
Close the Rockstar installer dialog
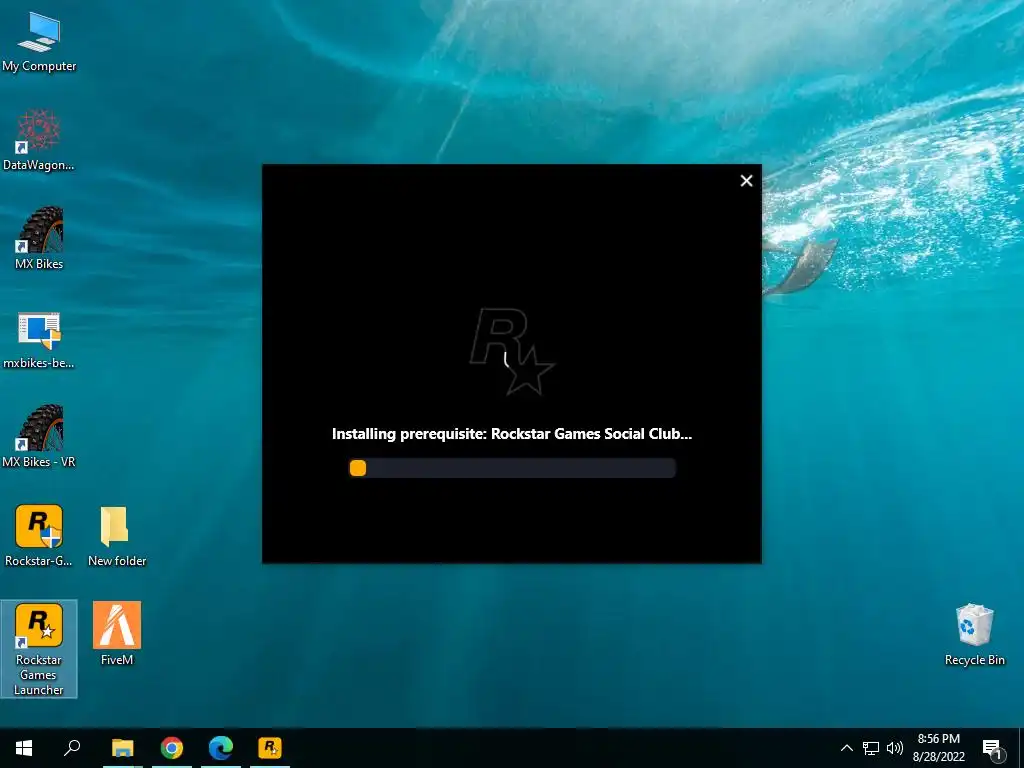tap(746, 181)
